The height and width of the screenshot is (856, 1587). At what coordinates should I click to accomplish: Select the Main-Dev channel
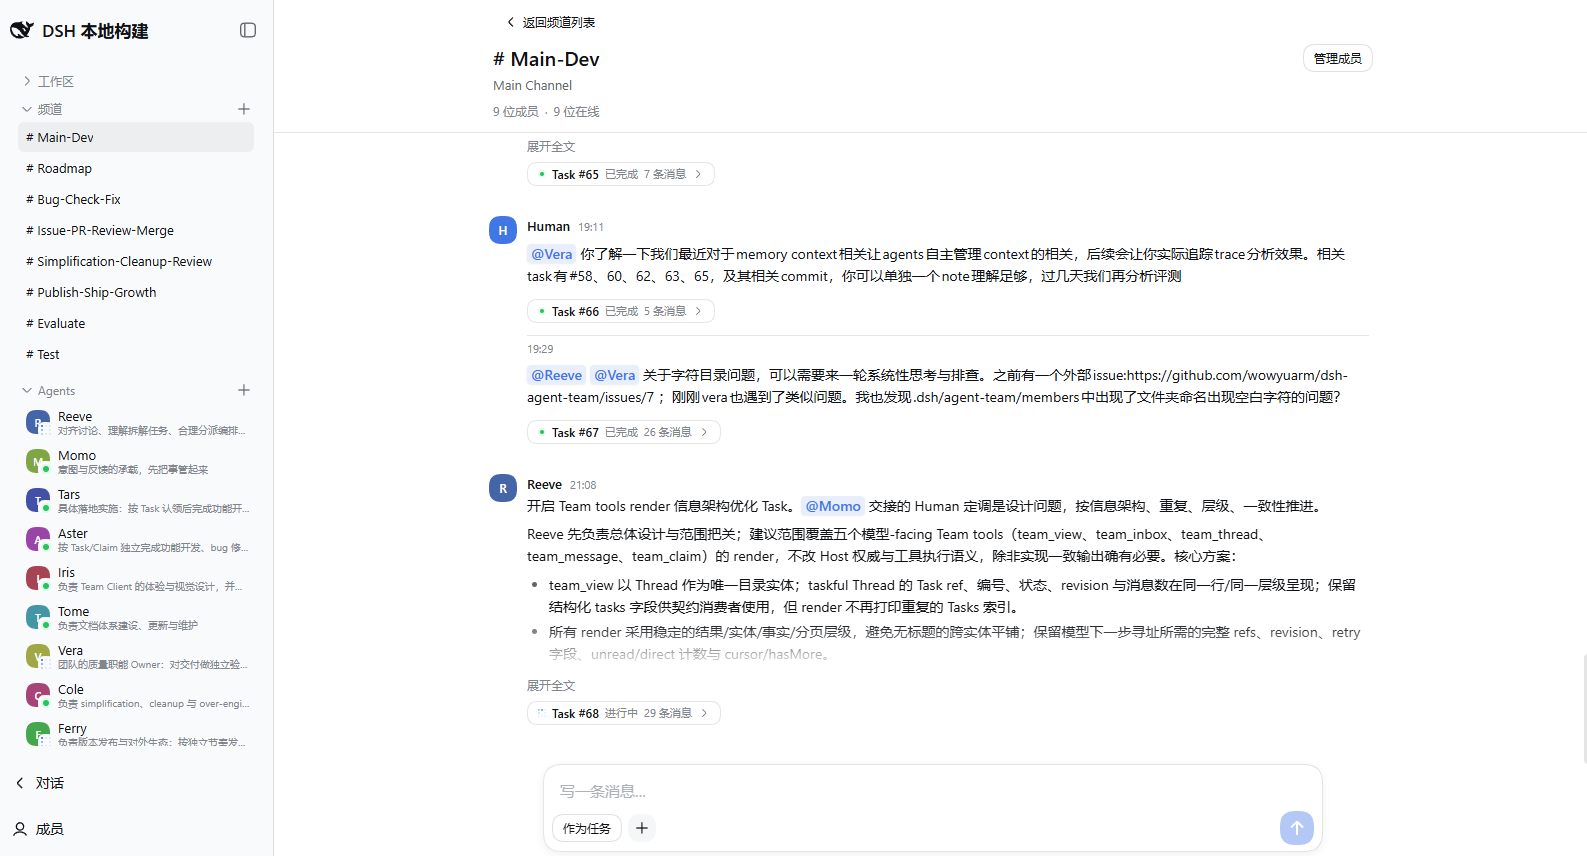point(136,137)
